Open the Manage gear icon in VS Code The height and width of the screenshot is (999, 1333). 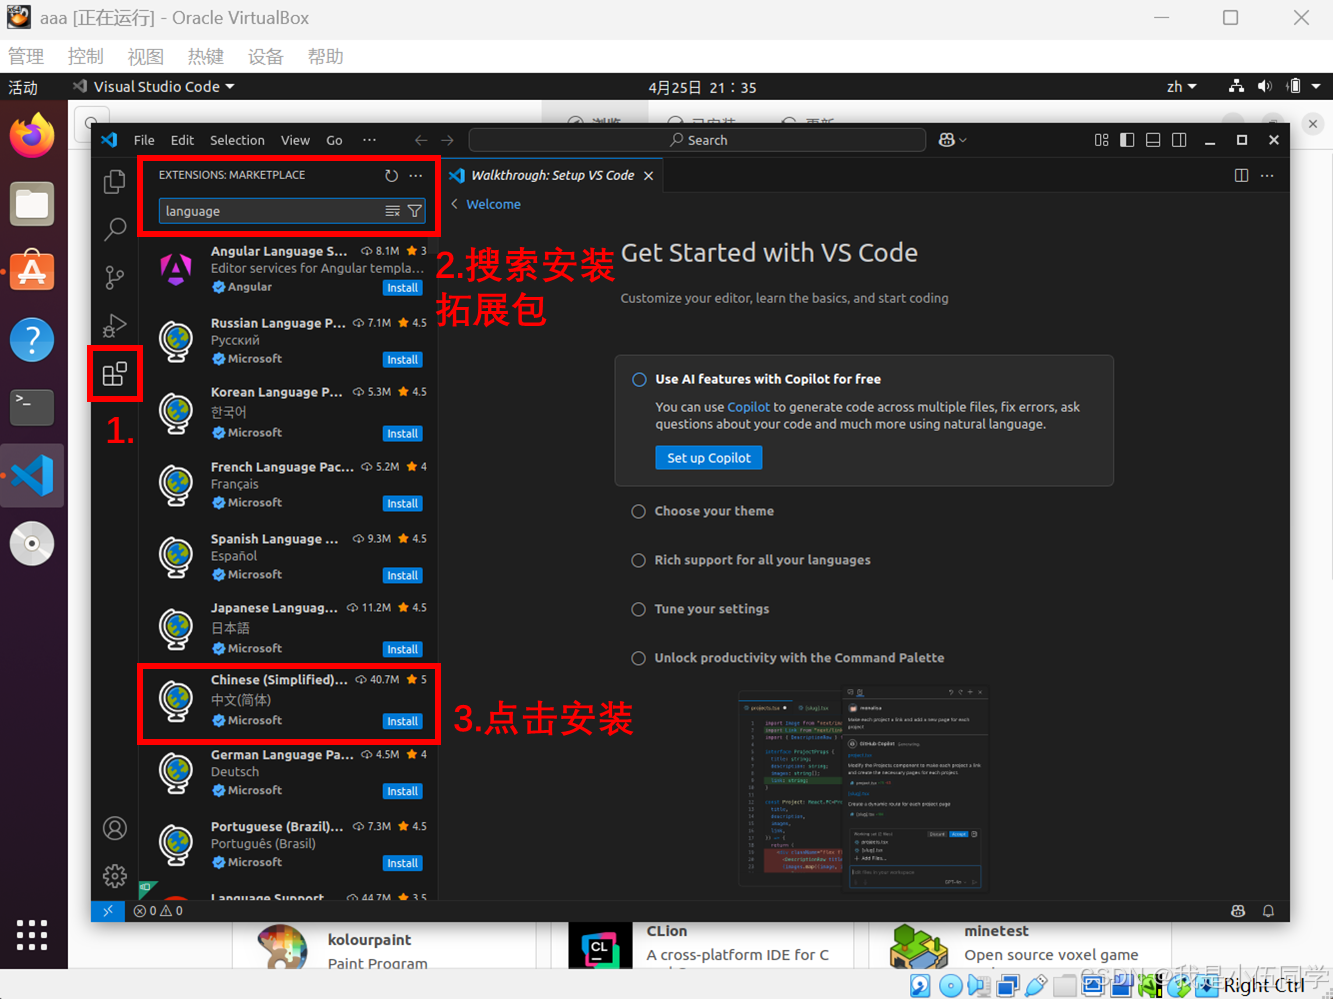click(115, 876)
